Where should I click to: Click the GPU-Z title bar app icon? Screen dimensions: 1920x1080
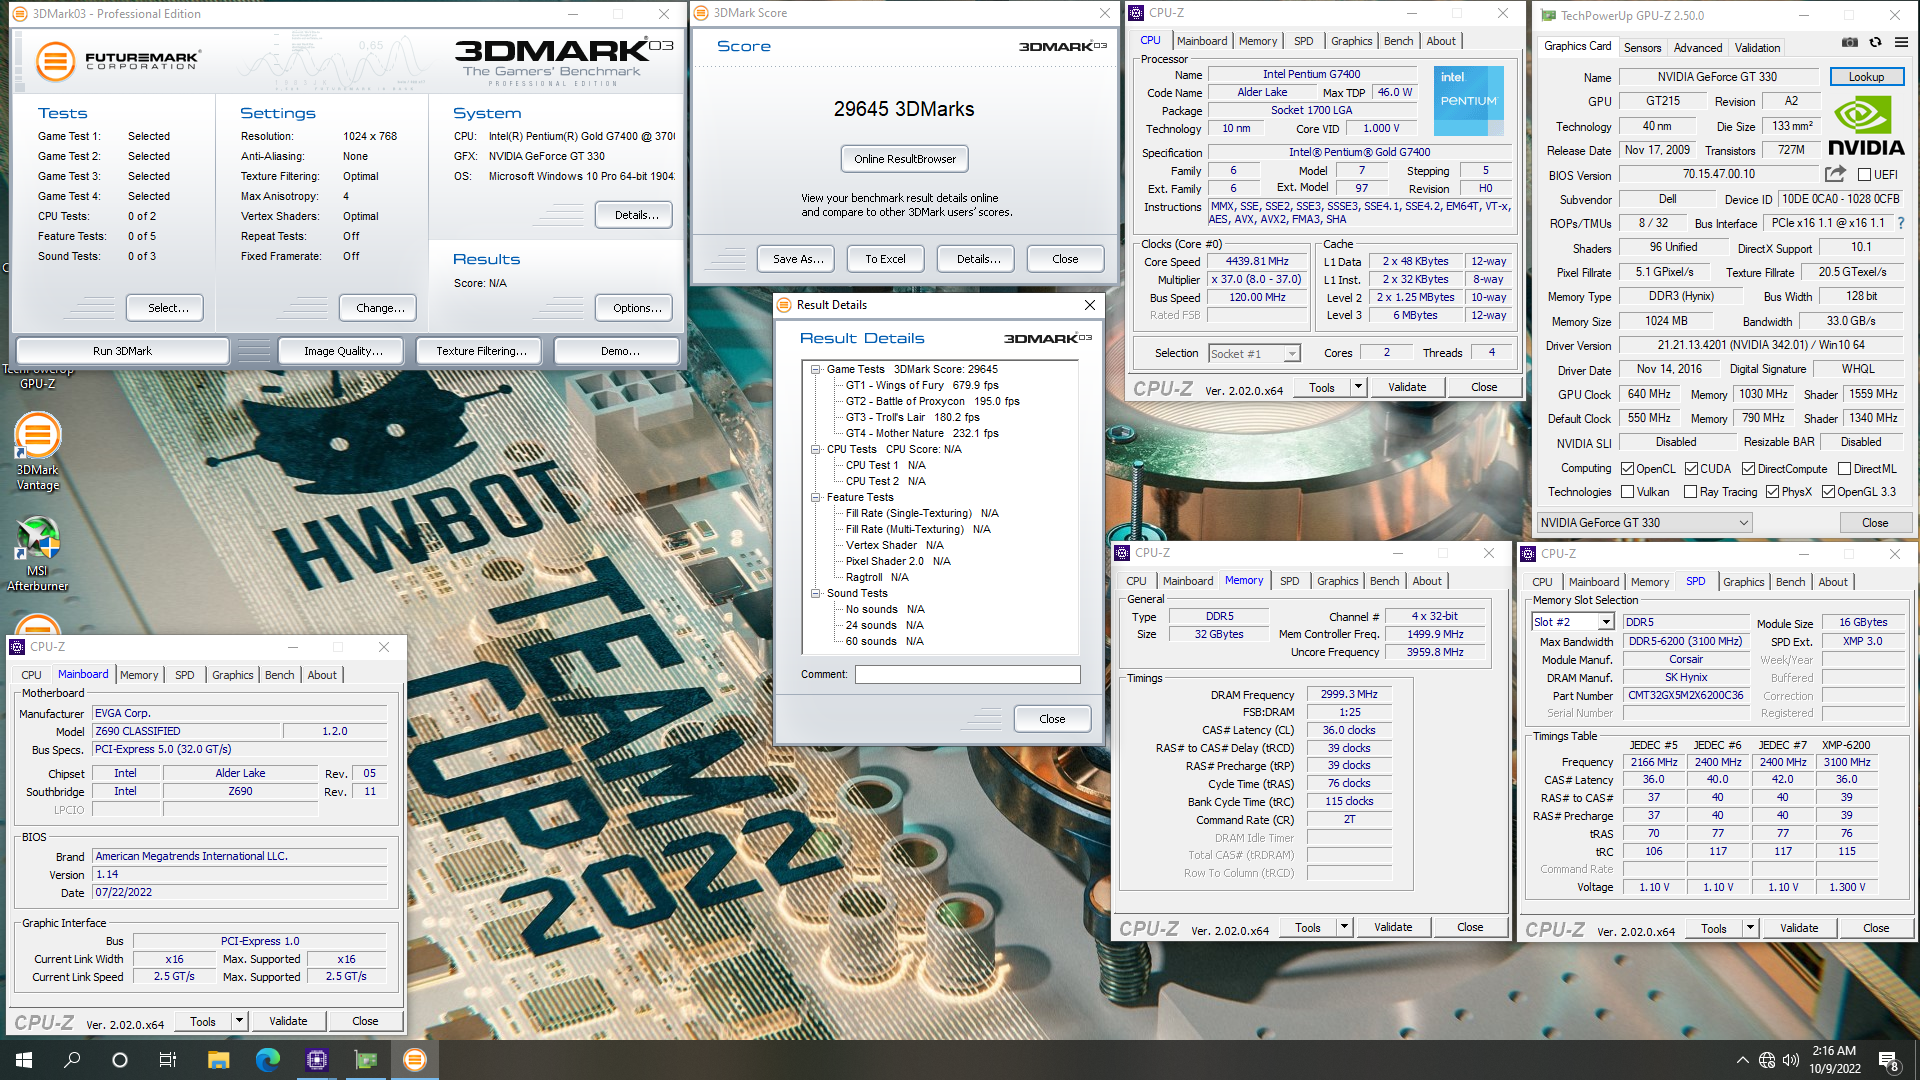1548,15
